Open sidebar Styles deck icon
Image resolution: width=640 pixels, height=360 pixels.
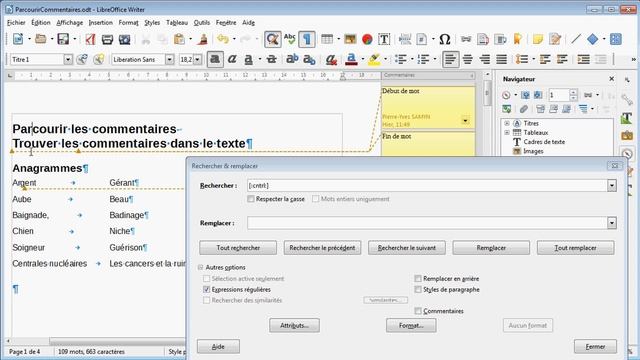(627, 118)
